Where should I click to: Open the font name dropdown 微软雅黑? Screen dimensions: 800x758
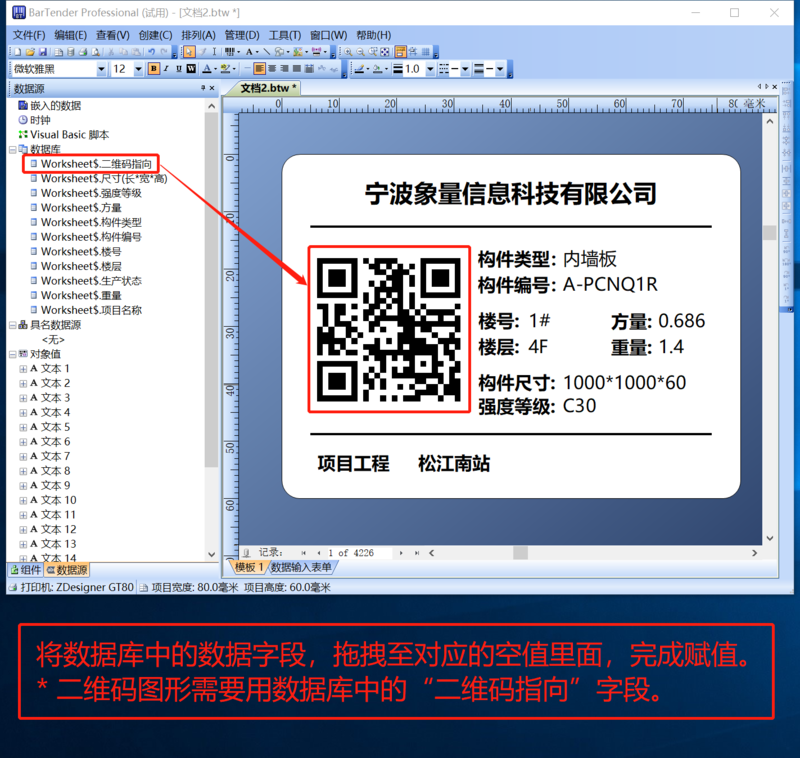(x=102, y=69)
